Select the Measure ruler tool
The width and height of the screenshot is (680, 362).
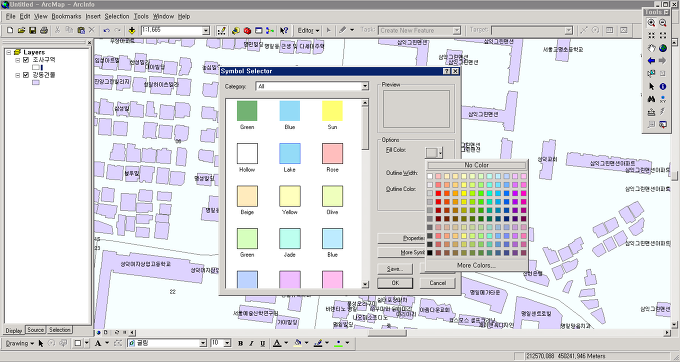pos(651,112)
